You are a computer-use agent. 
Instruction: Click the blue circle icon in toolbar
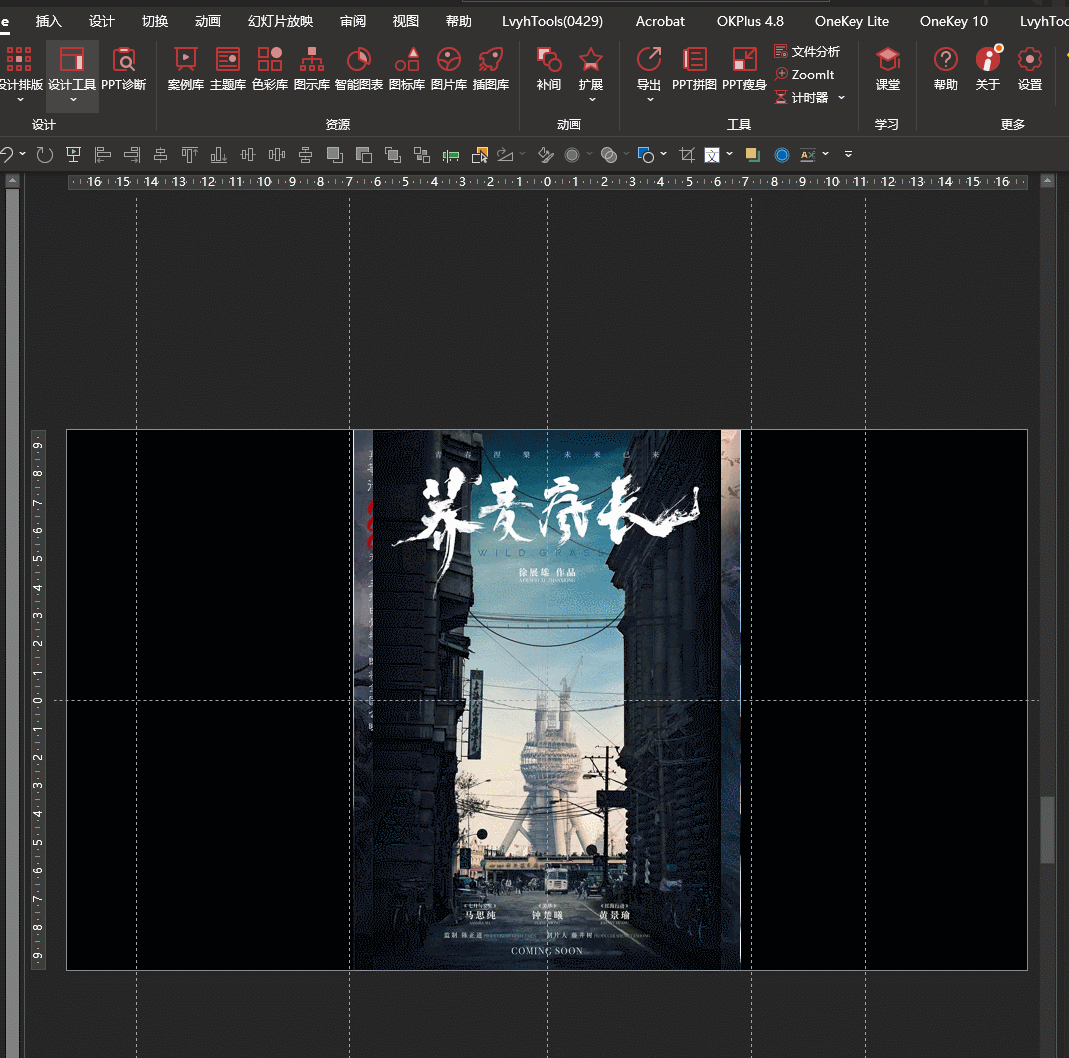tap(782, 155)
